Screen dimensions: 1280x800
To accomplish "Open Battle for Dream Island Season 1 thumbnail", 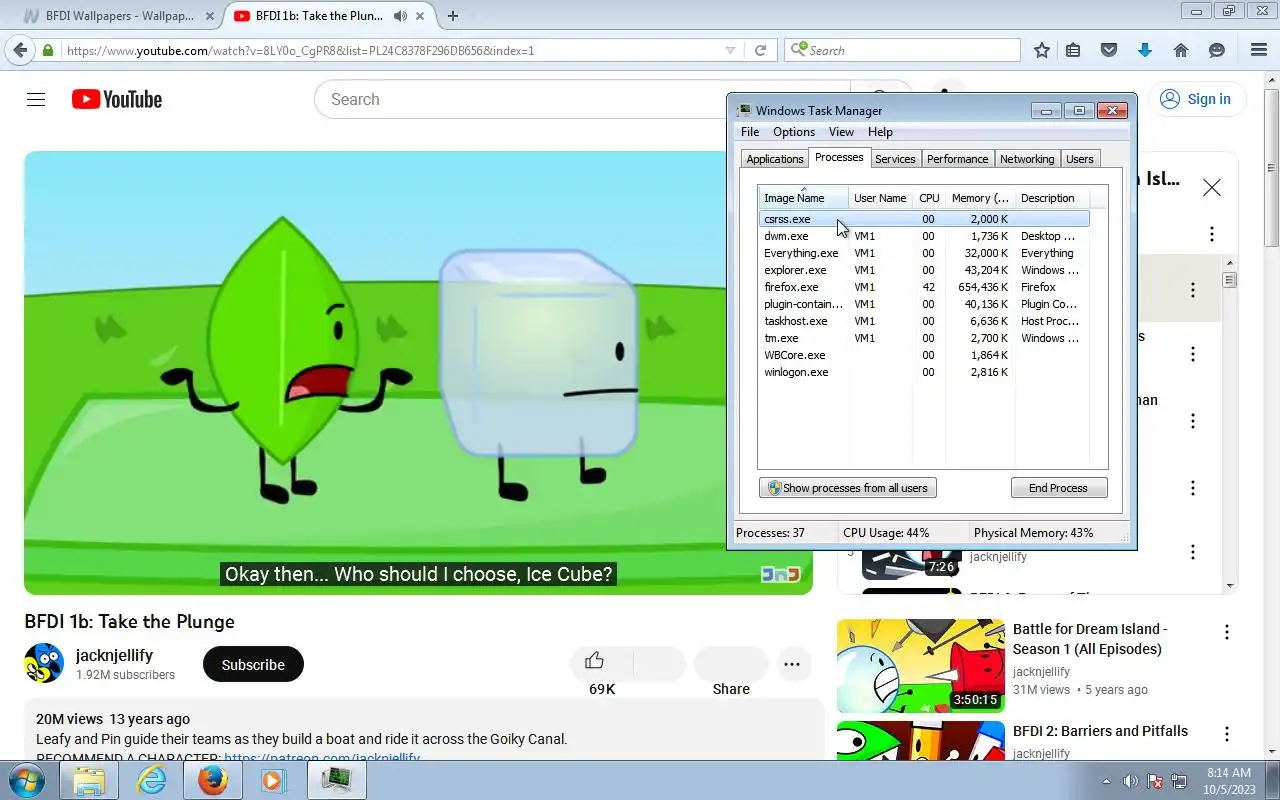I will point(921,666).
